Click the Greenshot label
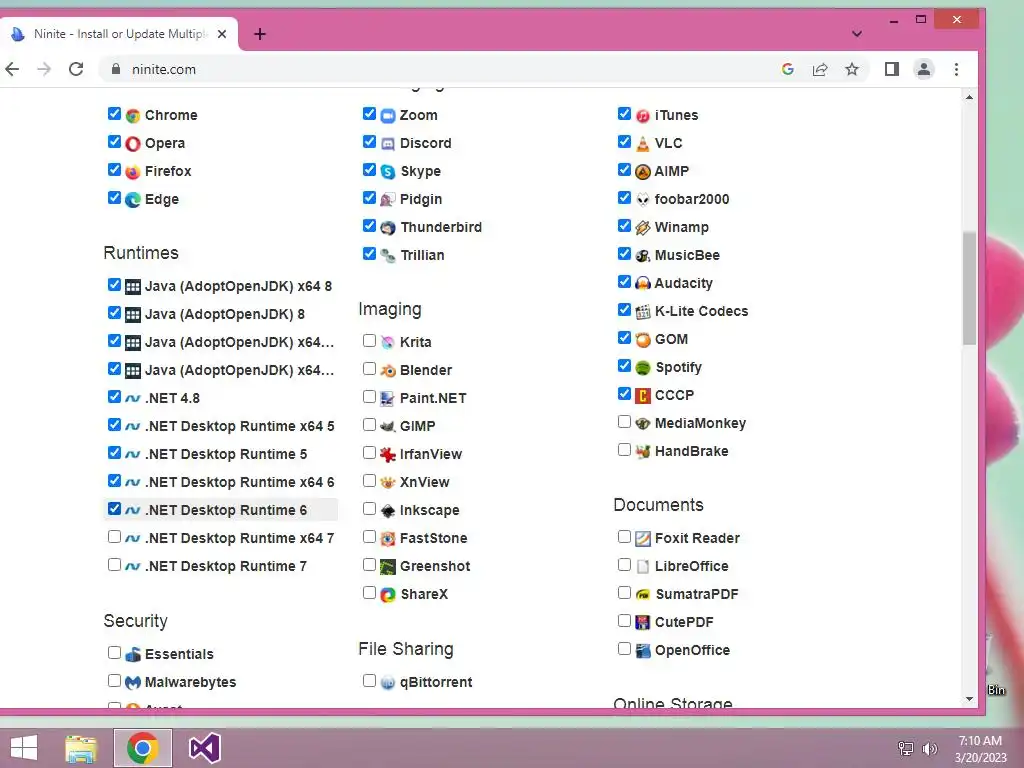1024x768 pixels. [x=434, y=567]
